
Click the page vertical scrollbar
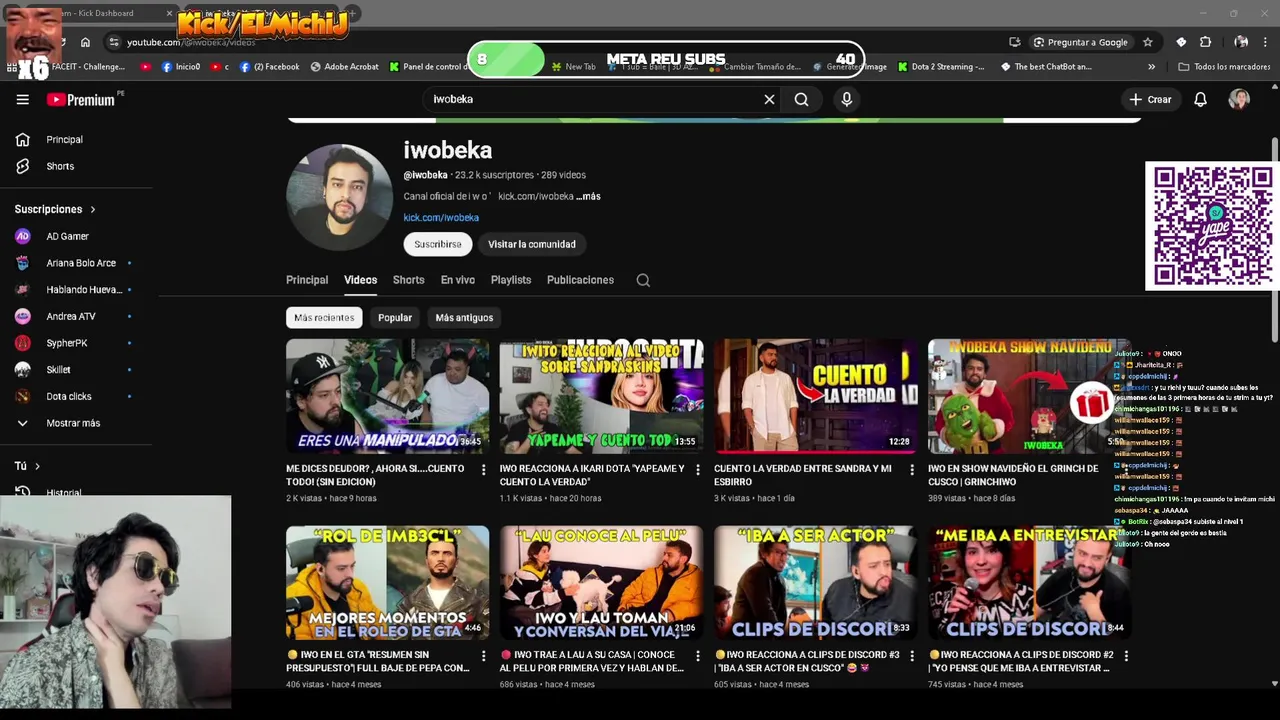pyautogui.click(x=1274, y=240)
